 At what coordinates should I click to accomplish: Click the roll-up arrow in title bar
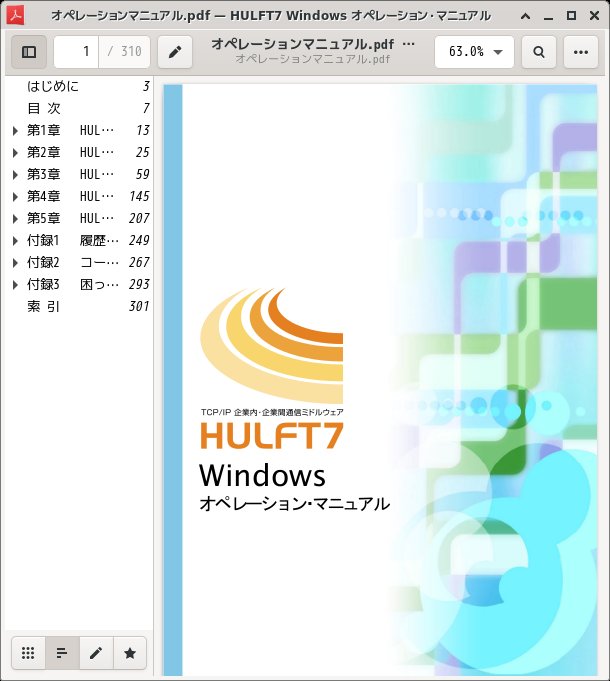coord(525,16)
